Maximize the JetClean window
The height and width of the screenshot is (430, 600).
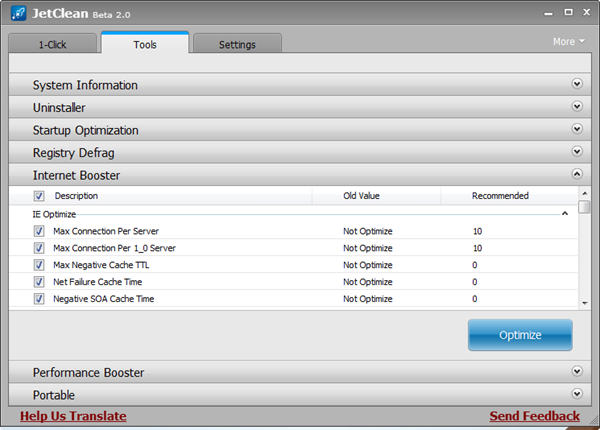coord(569,12)
